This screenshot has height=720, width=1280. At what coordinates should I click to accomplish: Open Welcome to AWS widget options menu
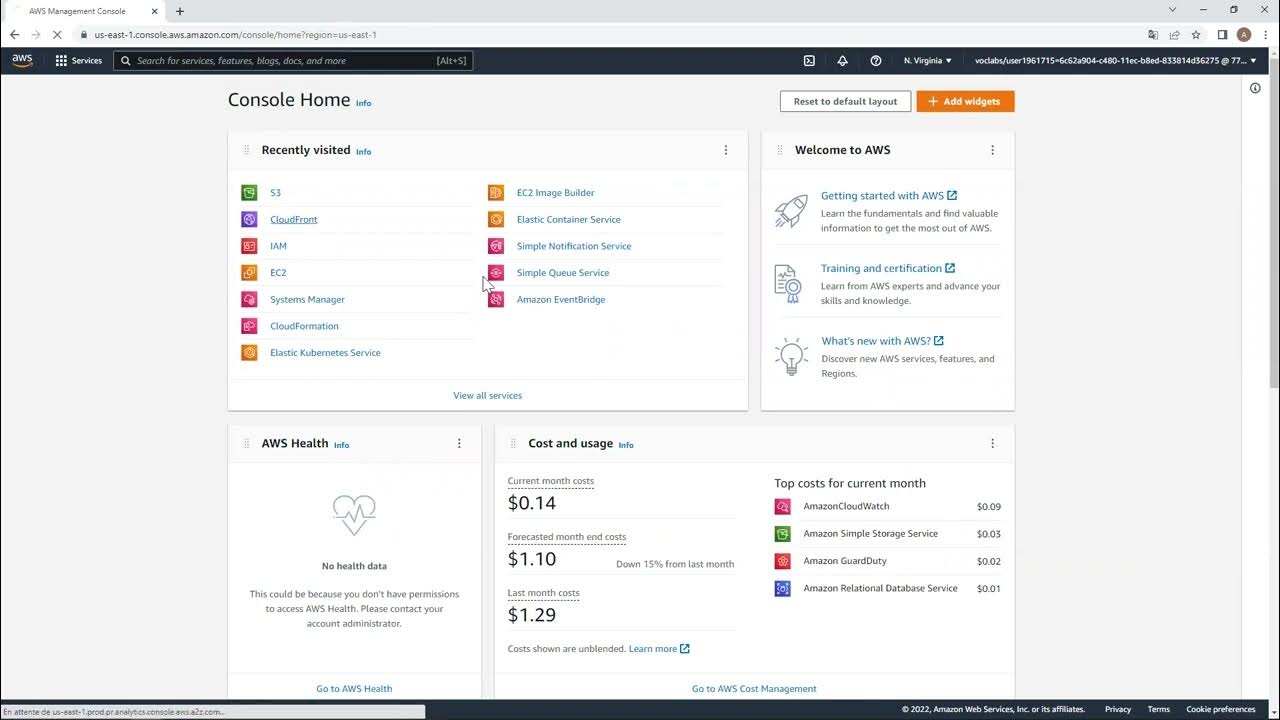point(992,150)
